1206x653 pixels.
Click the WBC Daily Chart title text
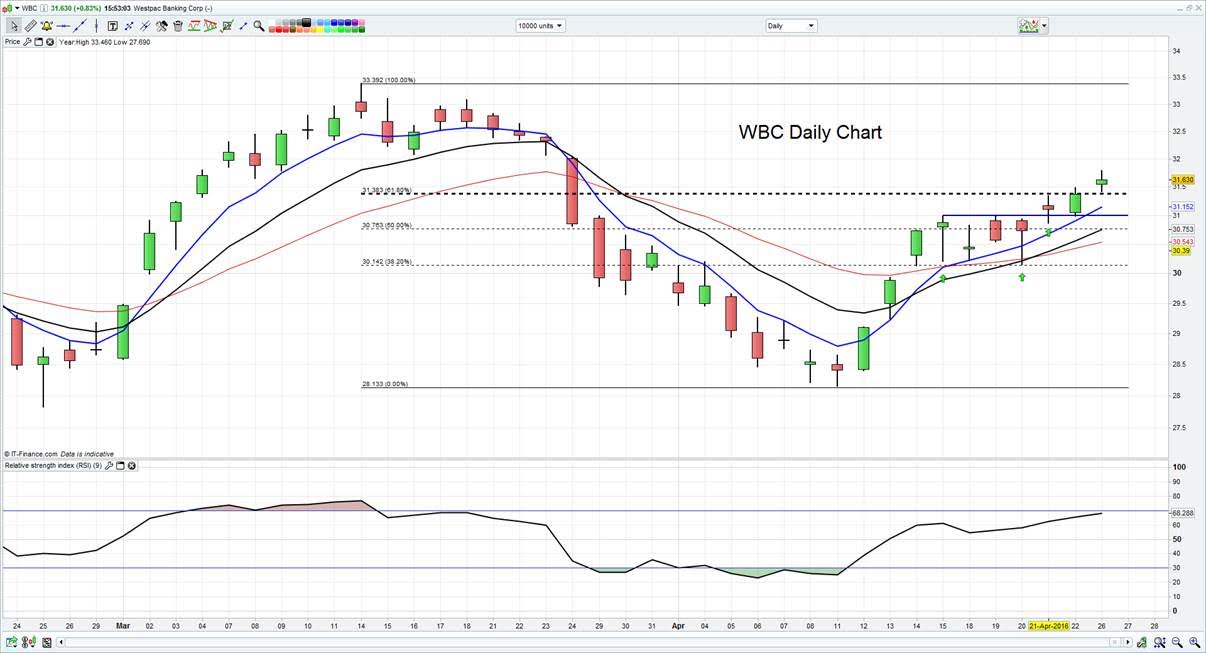(810, 132)
